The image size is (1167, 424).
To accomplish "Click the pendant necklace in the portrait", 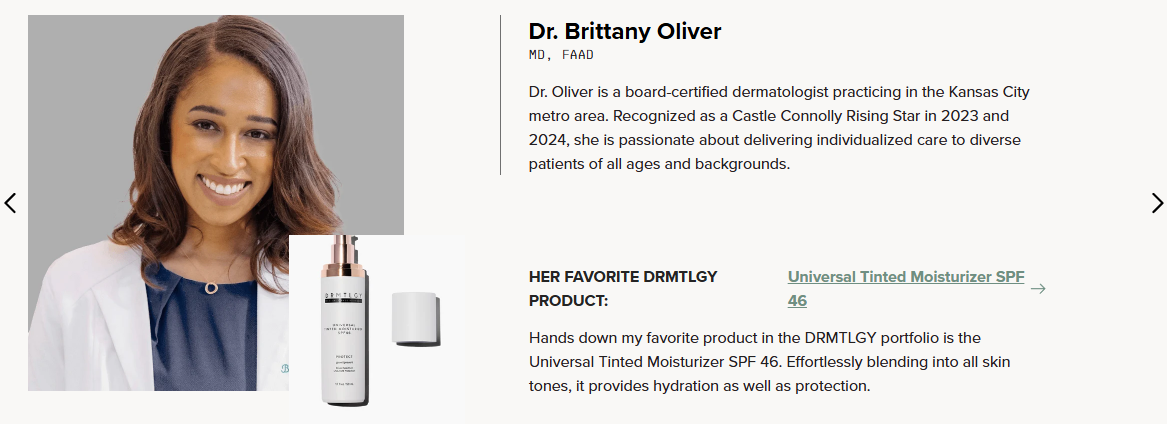I will tap(212, 287).
